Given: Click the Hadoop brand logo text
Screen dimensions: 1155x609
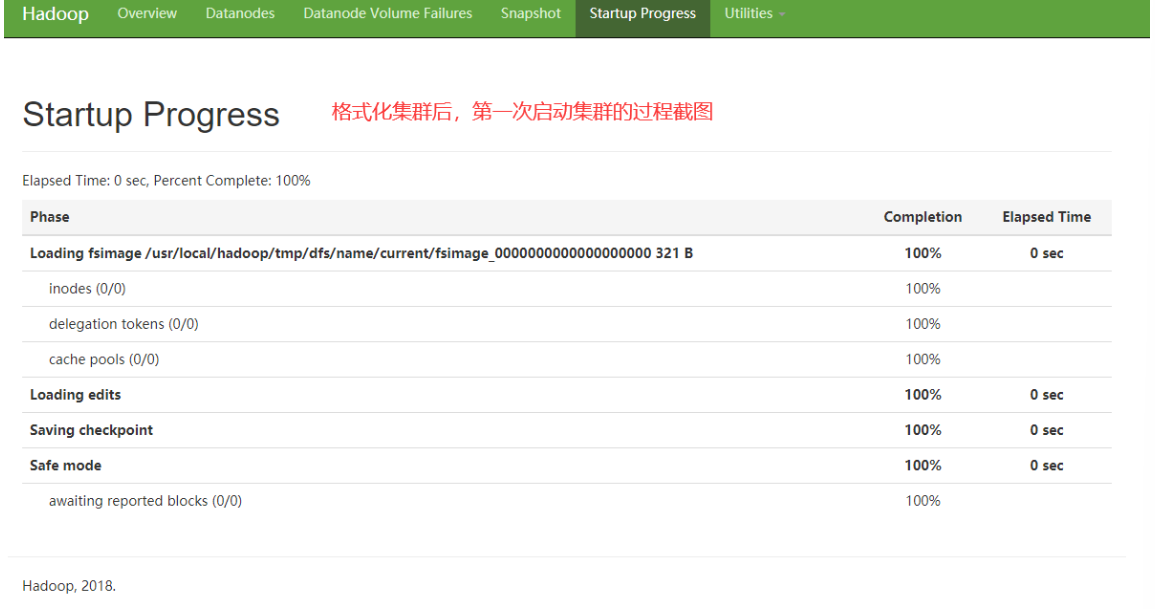Looking at the screenshot, I should coord(55,14).
